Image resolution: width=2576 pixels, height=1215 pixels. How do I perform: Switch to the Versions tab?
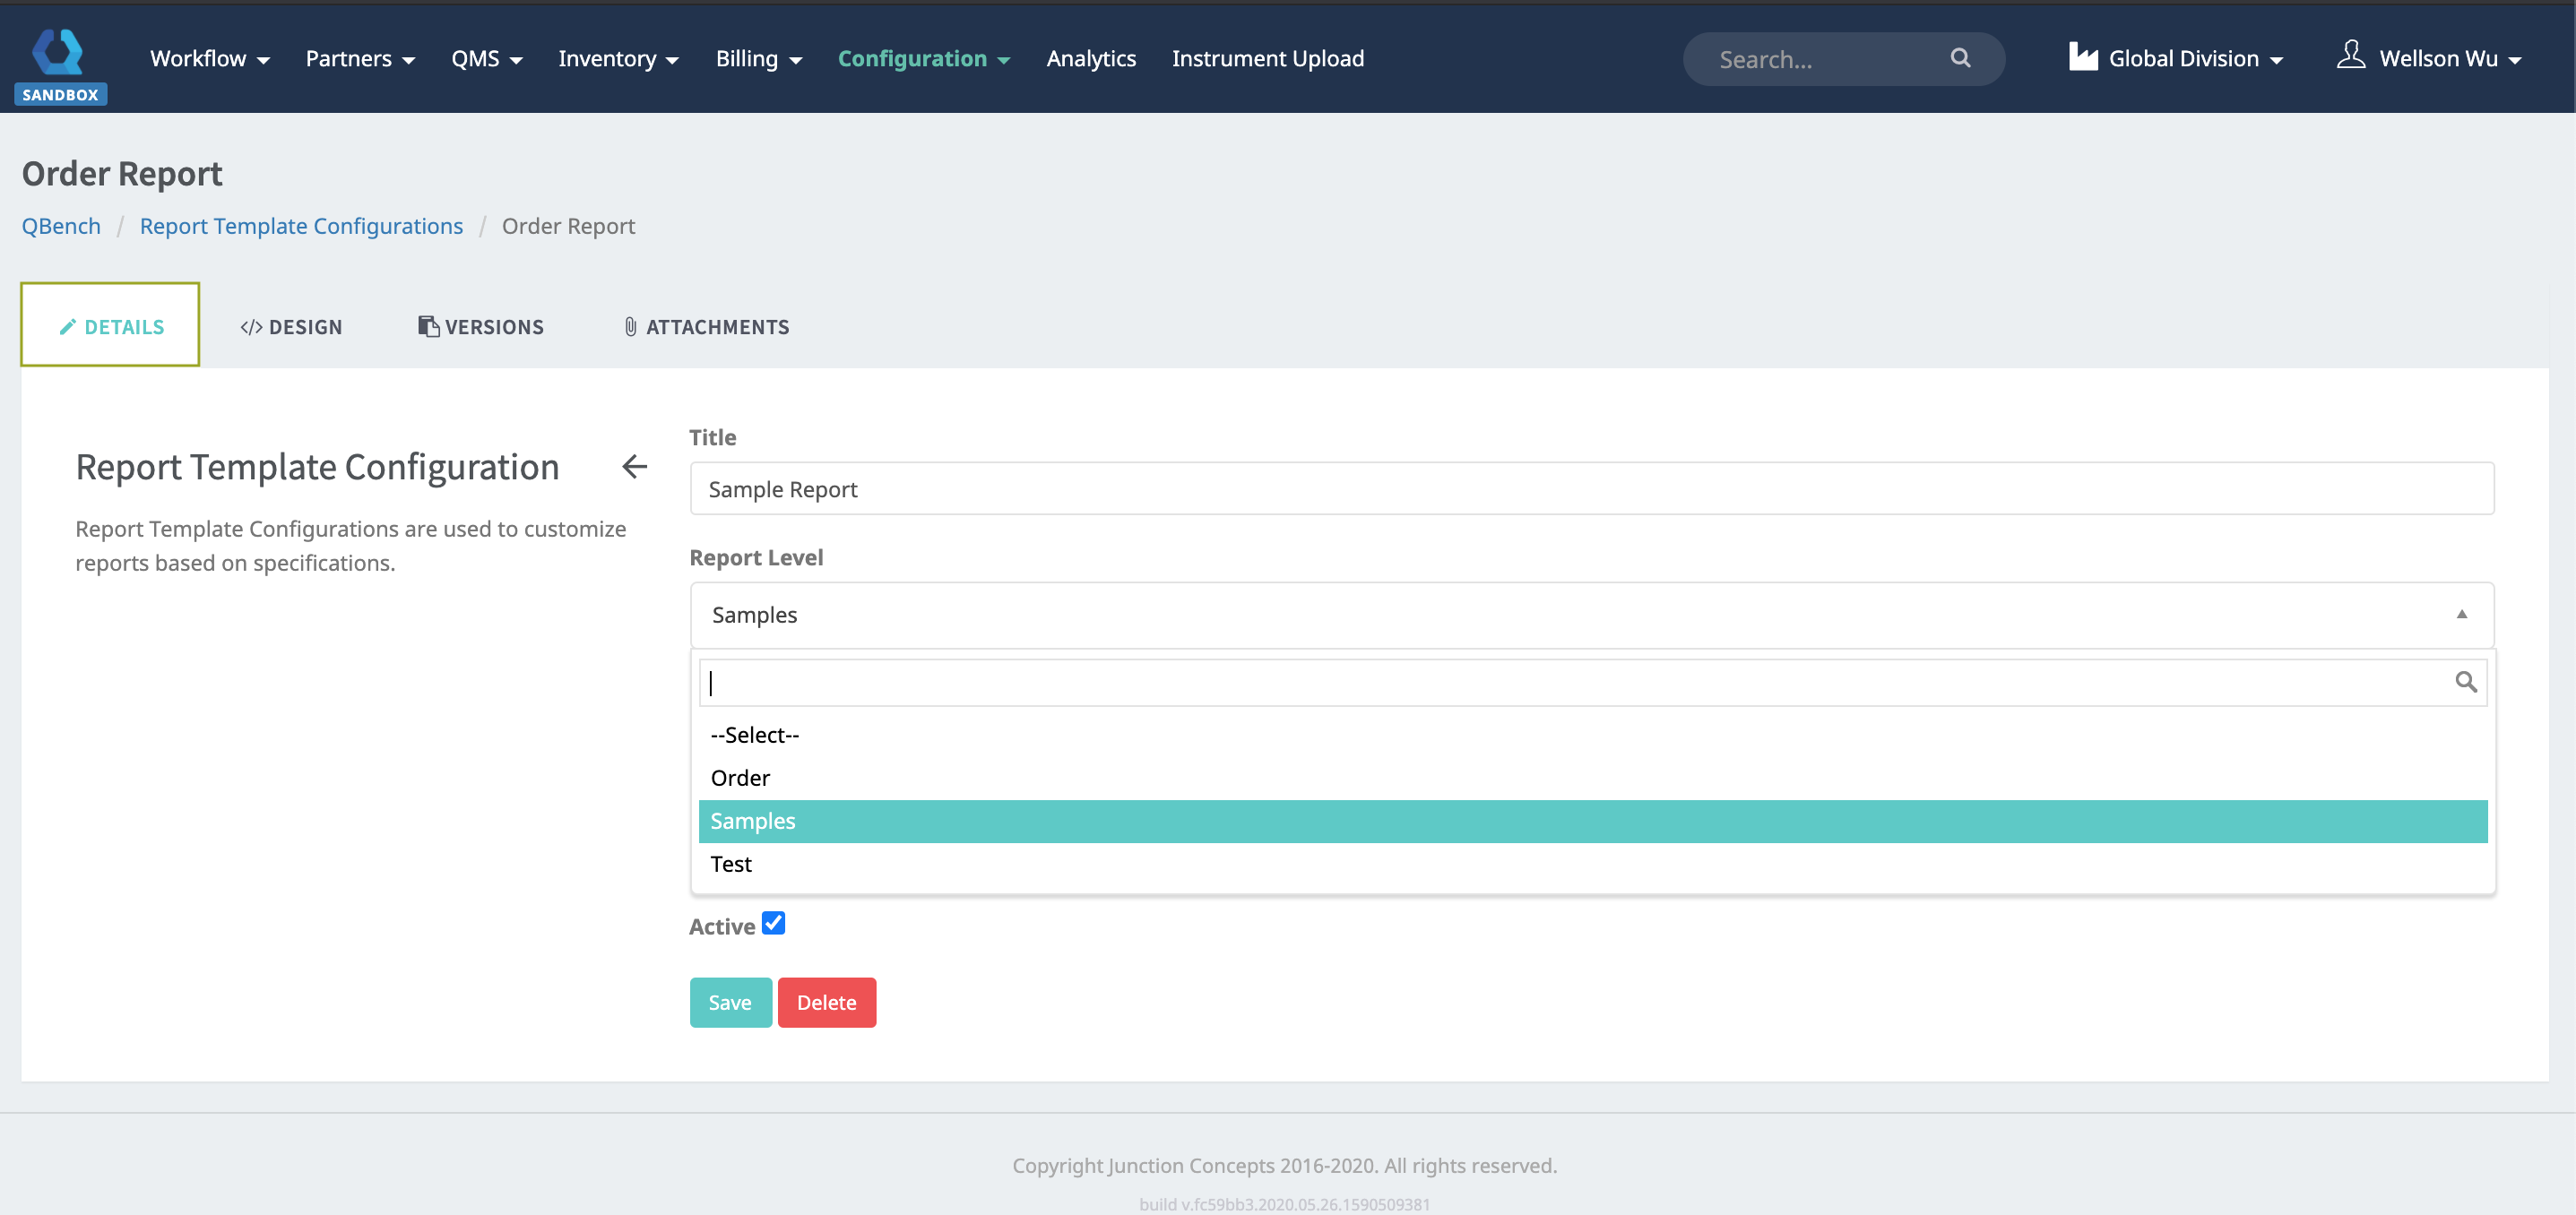(x=481, y=327)
